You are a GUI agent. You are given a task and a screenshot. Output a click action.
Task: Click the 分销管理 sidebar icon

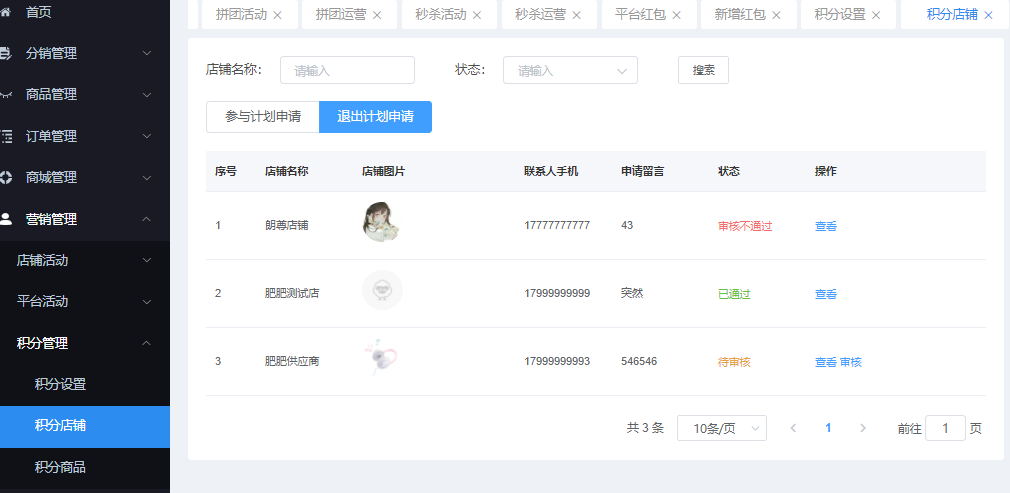[x=6, y=53]
